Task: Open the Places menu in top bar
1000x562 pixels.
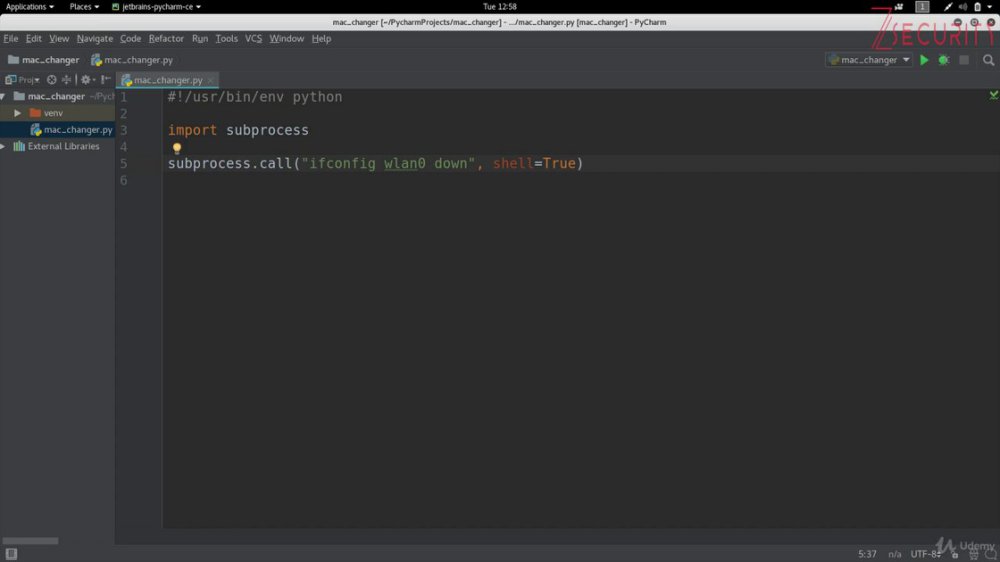Action: 84,6
